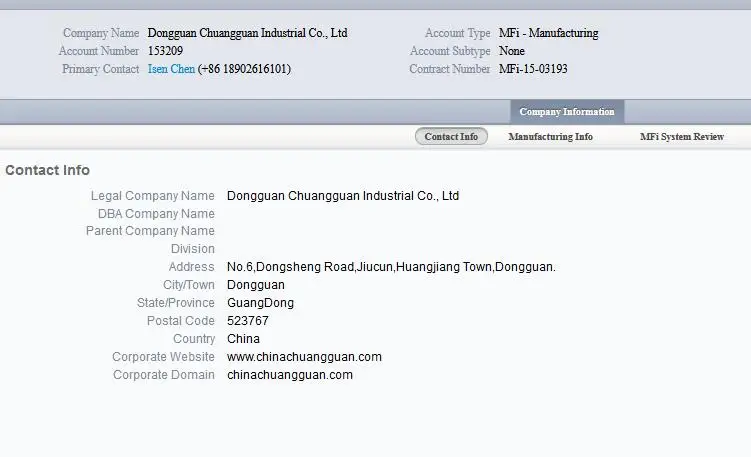This screenshot has height=457, width=751.
Task: Click Country value China
Action: tap(243, 339)
